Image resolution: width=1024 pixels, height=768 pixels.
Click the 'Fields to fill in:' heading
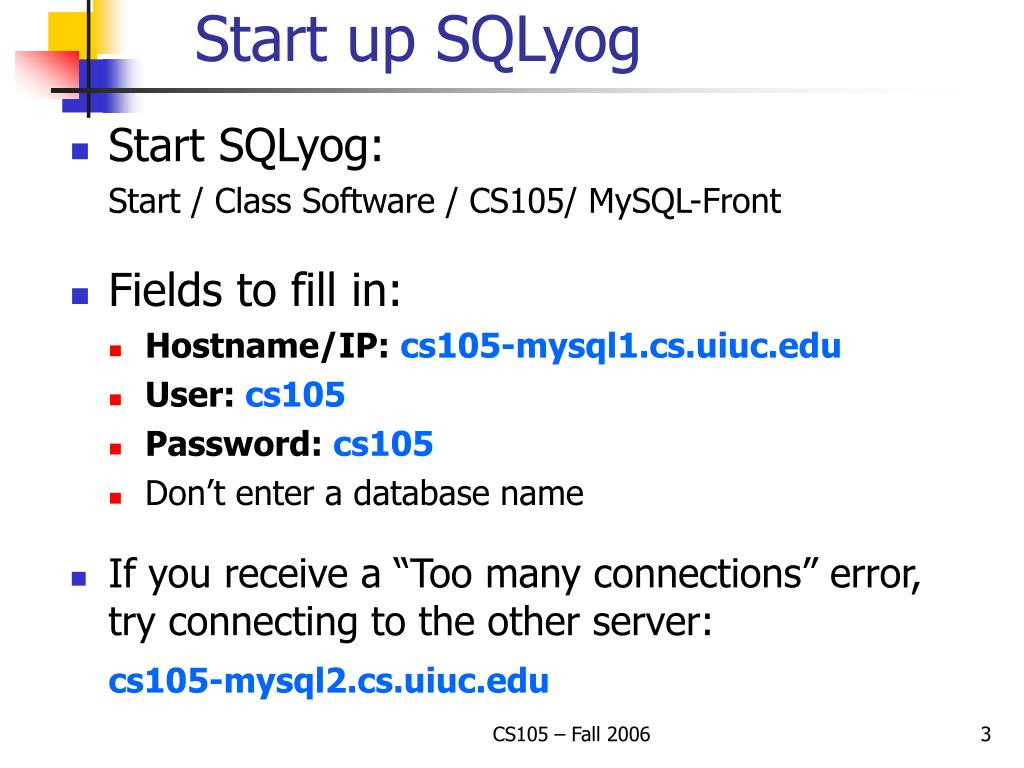[x=255, y=290]
